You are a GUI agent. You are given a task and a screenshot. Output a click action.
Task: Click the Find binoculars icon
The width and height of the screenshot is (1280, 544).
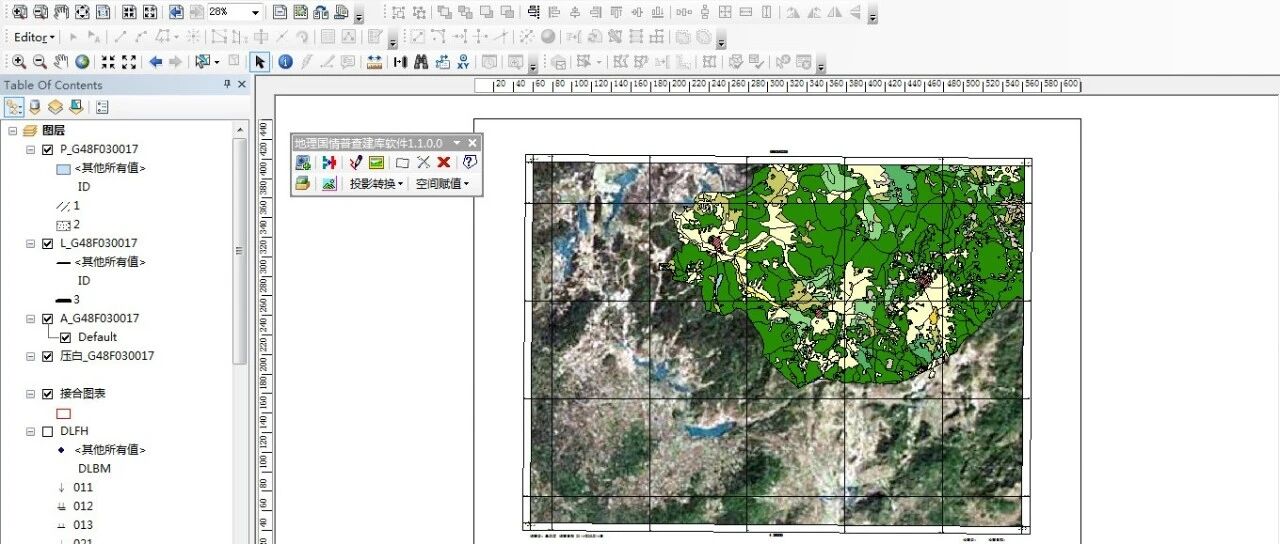point(421,62)
